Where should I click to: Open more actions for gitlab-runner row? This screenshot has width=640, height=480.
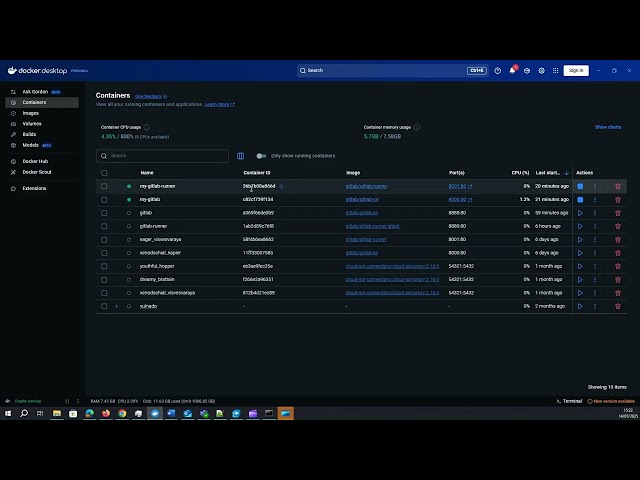595,226
